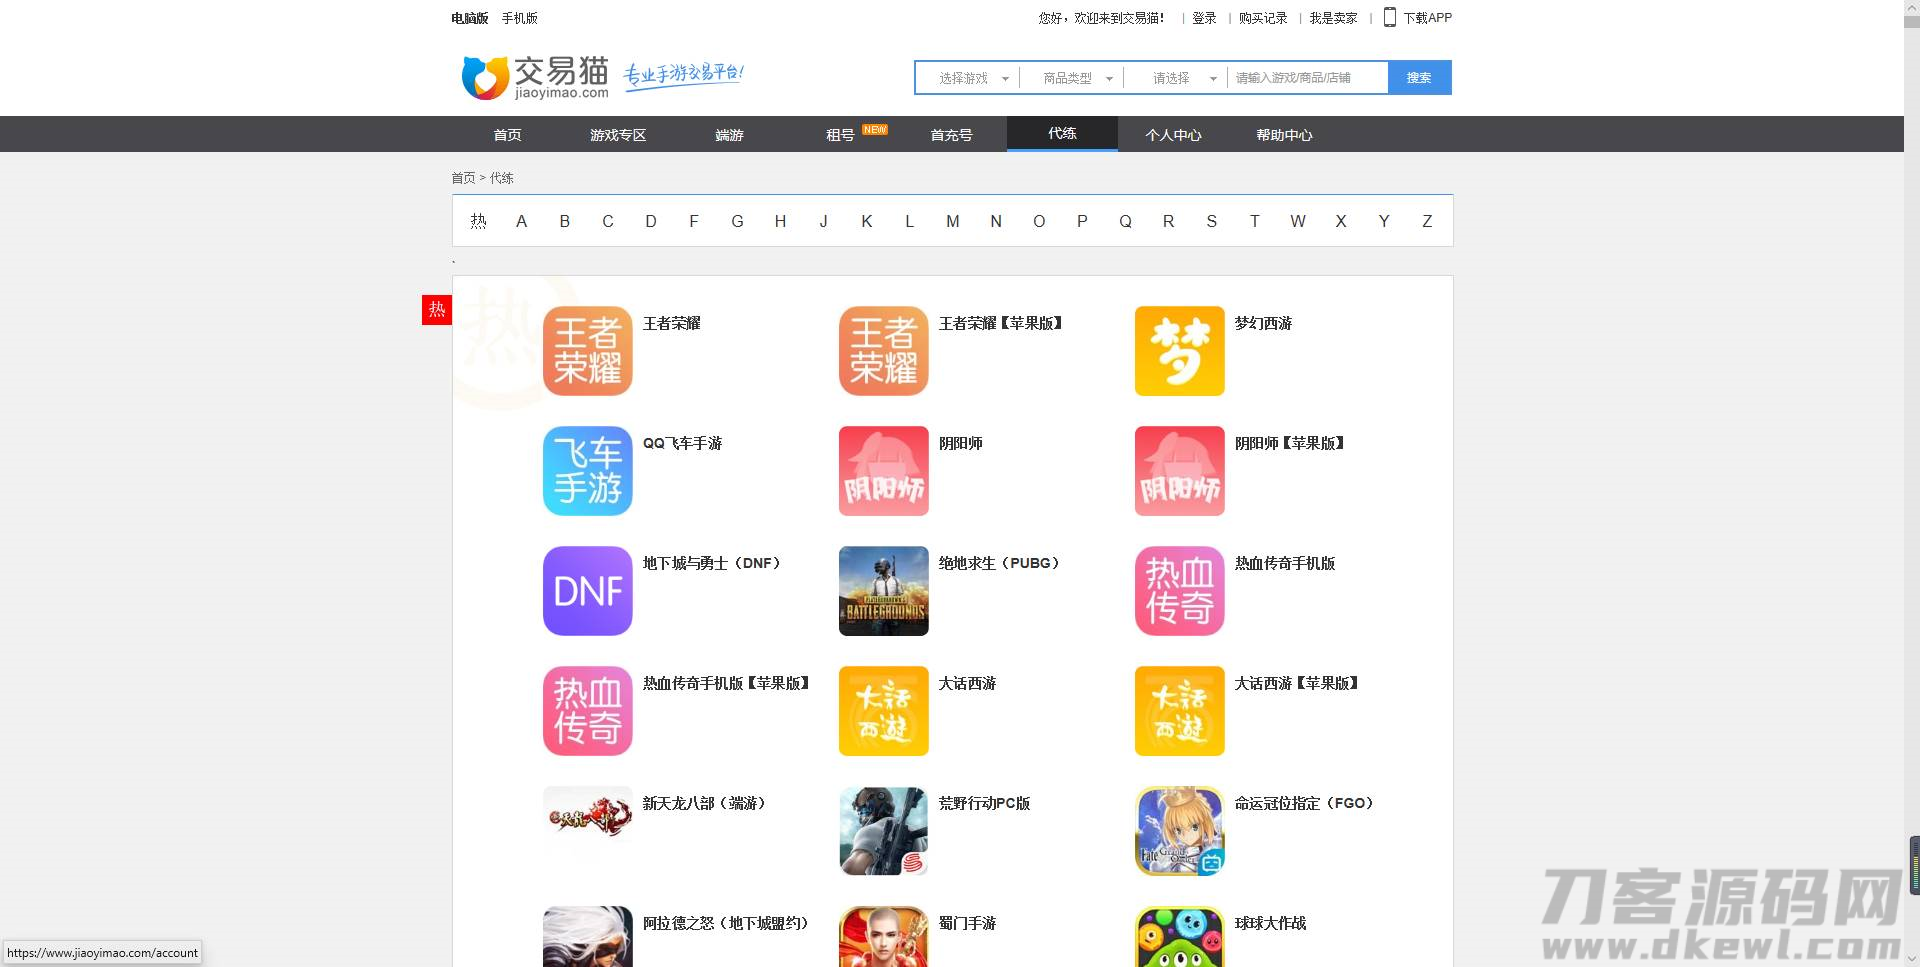Open the 热血传奇手机版 game icon

pyautogui.click(x=1180, y=591)
